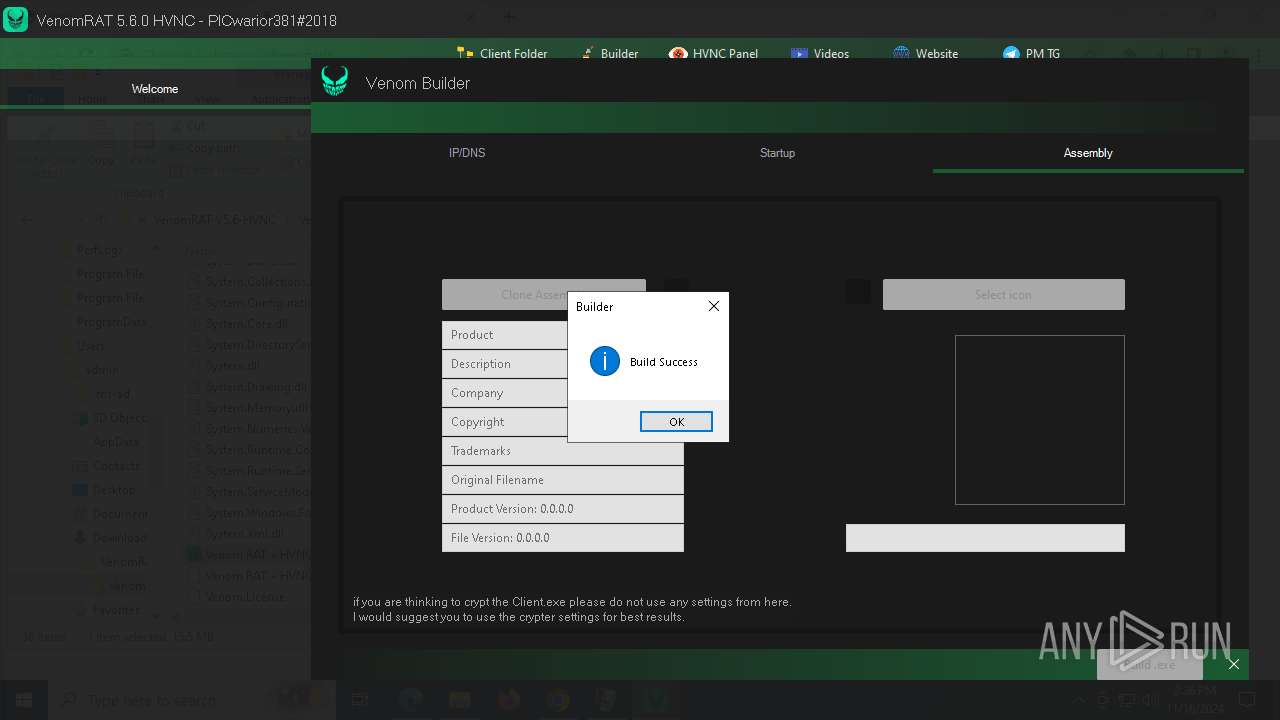Click the File Version 0.0.0.0 field

563,538
